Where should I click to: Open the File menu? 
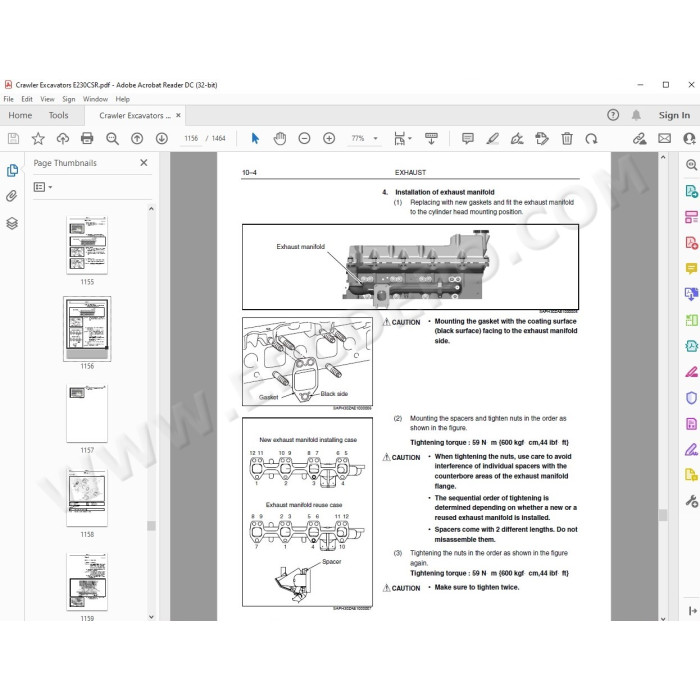(x=8, y=99)
